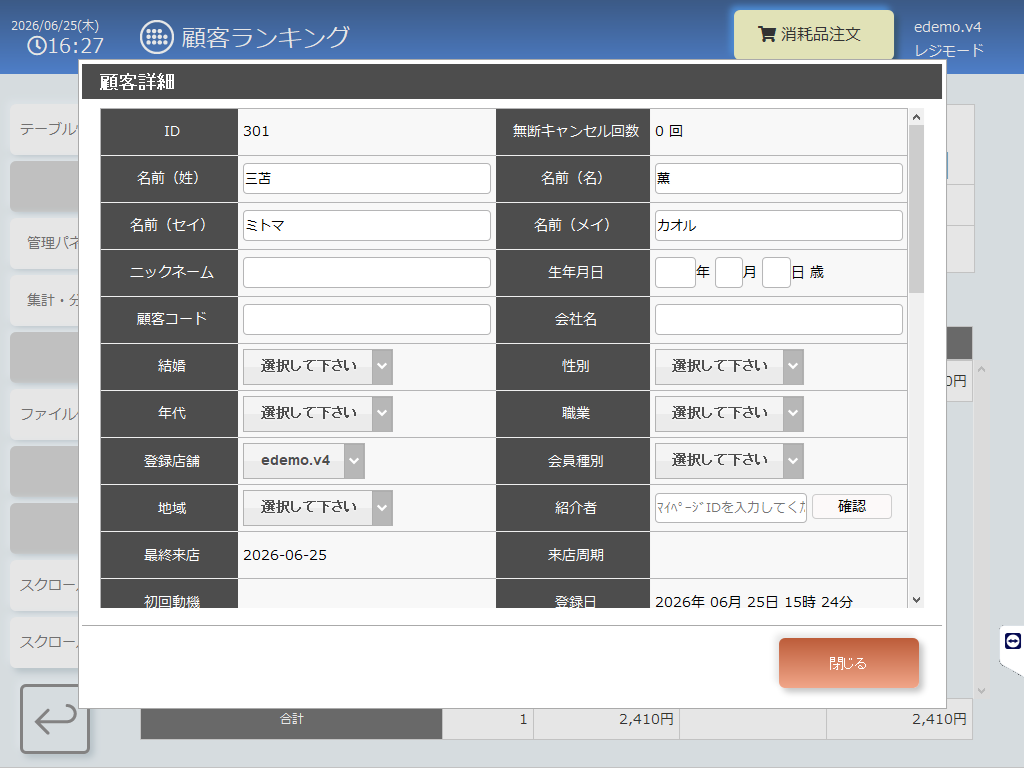Image resolution: width=1024 pixels, height=768 pixels.
Task: Click into the 名前(名) field with 薫
Action: coord(778,178)
